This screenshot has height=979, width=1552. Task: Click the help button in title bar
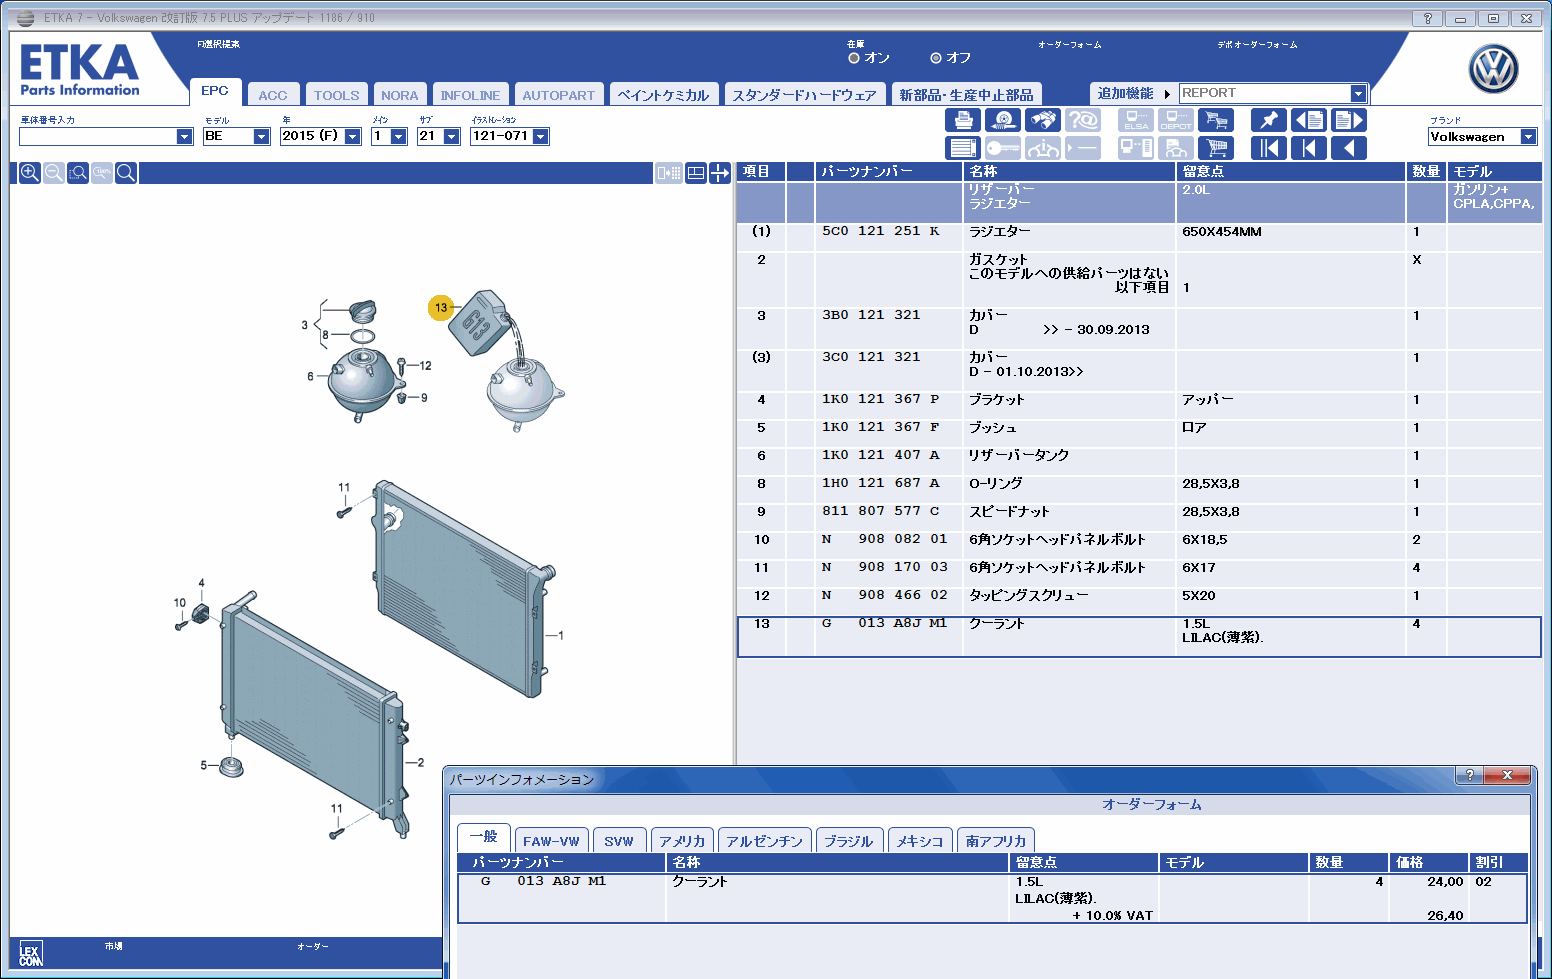click(1427, 18)
